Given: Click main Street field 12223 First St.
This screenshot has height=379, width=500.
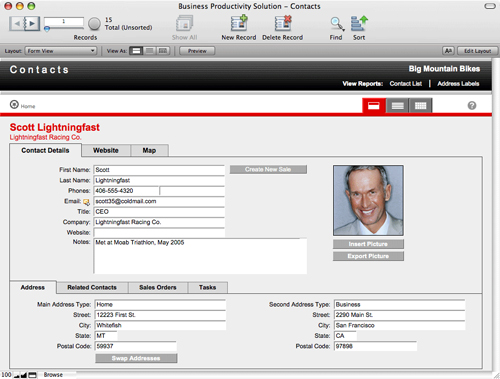Looking at the screenshot, I should [160, 315].
